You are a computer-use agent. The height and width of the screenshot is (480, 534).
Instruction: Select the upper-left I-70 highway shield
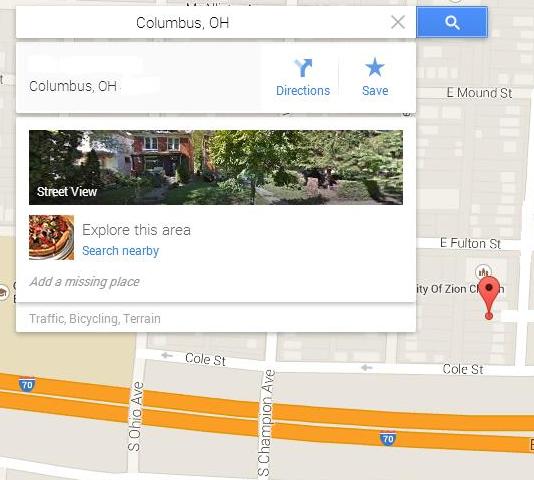tap(27, 385)
